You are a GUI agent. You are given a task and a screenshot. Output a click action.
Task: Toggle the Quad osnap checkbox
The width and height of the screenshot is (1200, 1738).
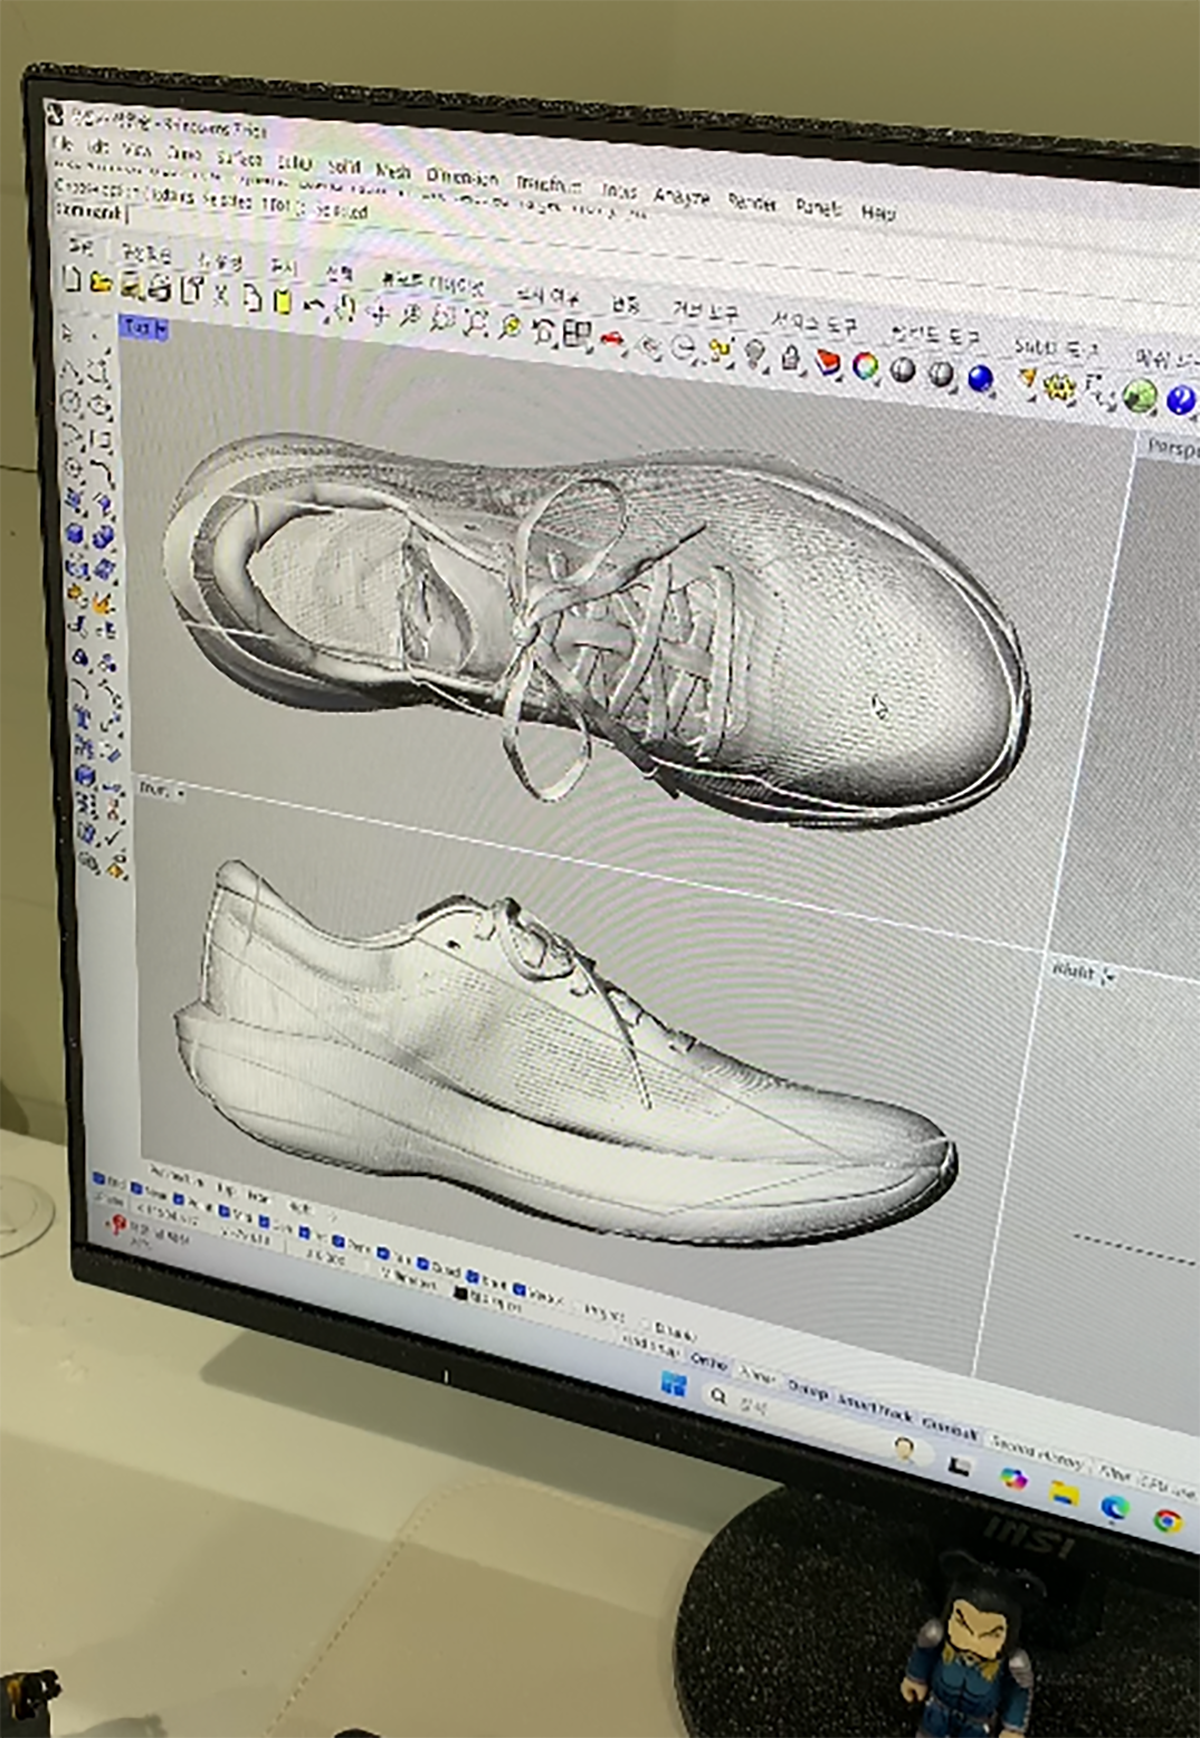[423, 1264]
